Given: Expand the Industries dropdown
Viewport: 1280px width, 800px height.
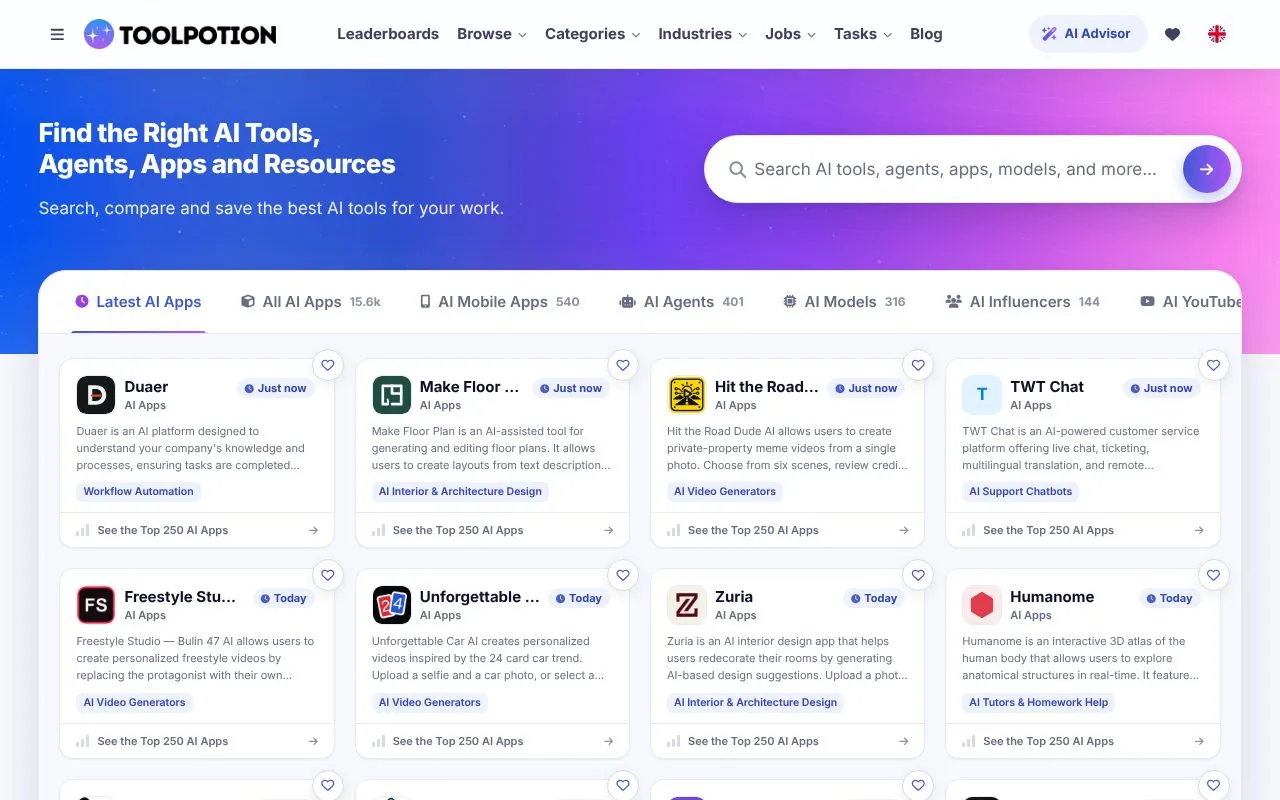Looking at the screenshot, I should [703, 34].
